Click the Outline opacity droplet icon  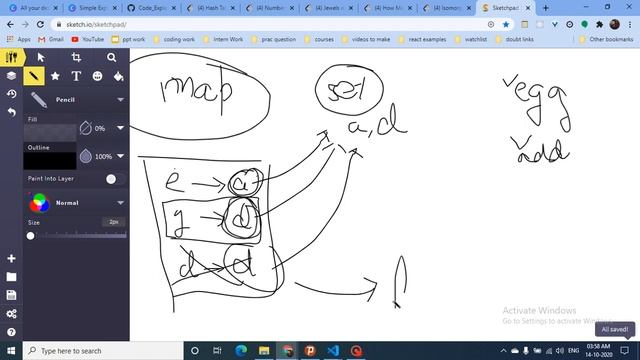[x=85, y=156]
